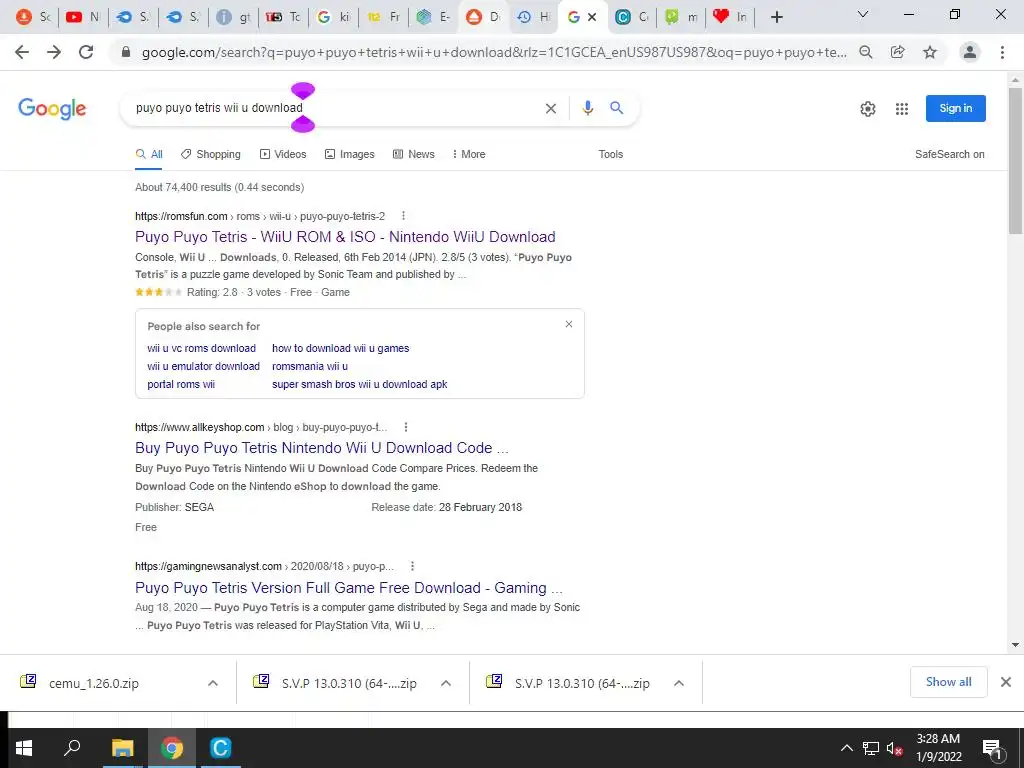1024x768 pixels.
Task: Open the Chrome profile avatar
Action: point(970,52)
